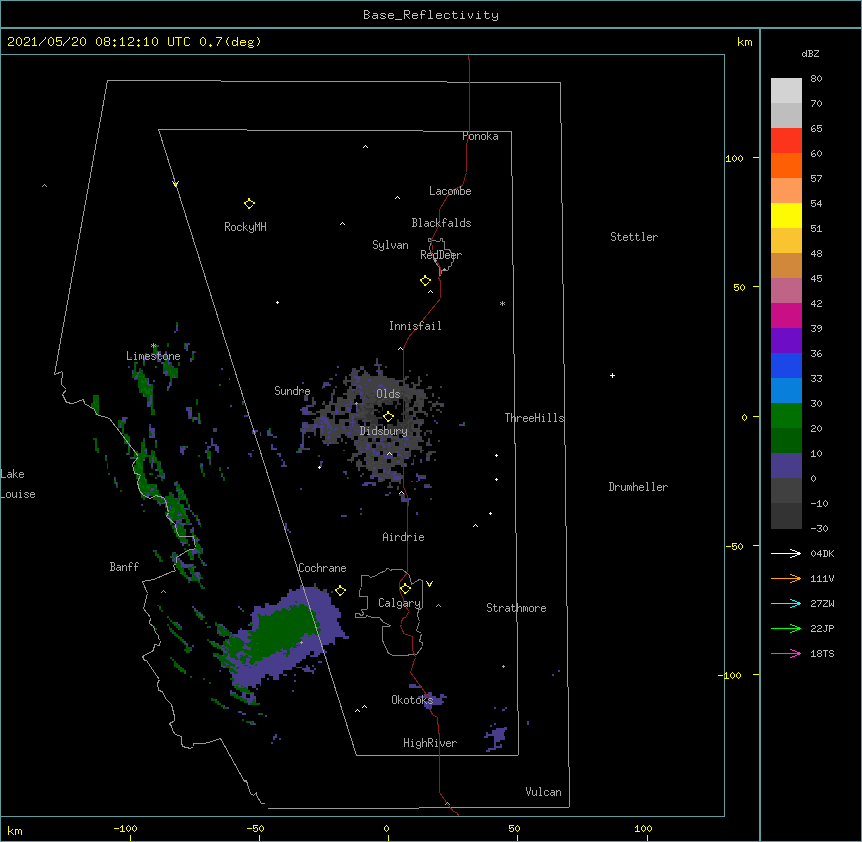Click the Base_Reflectivity title text

[431, 15]
